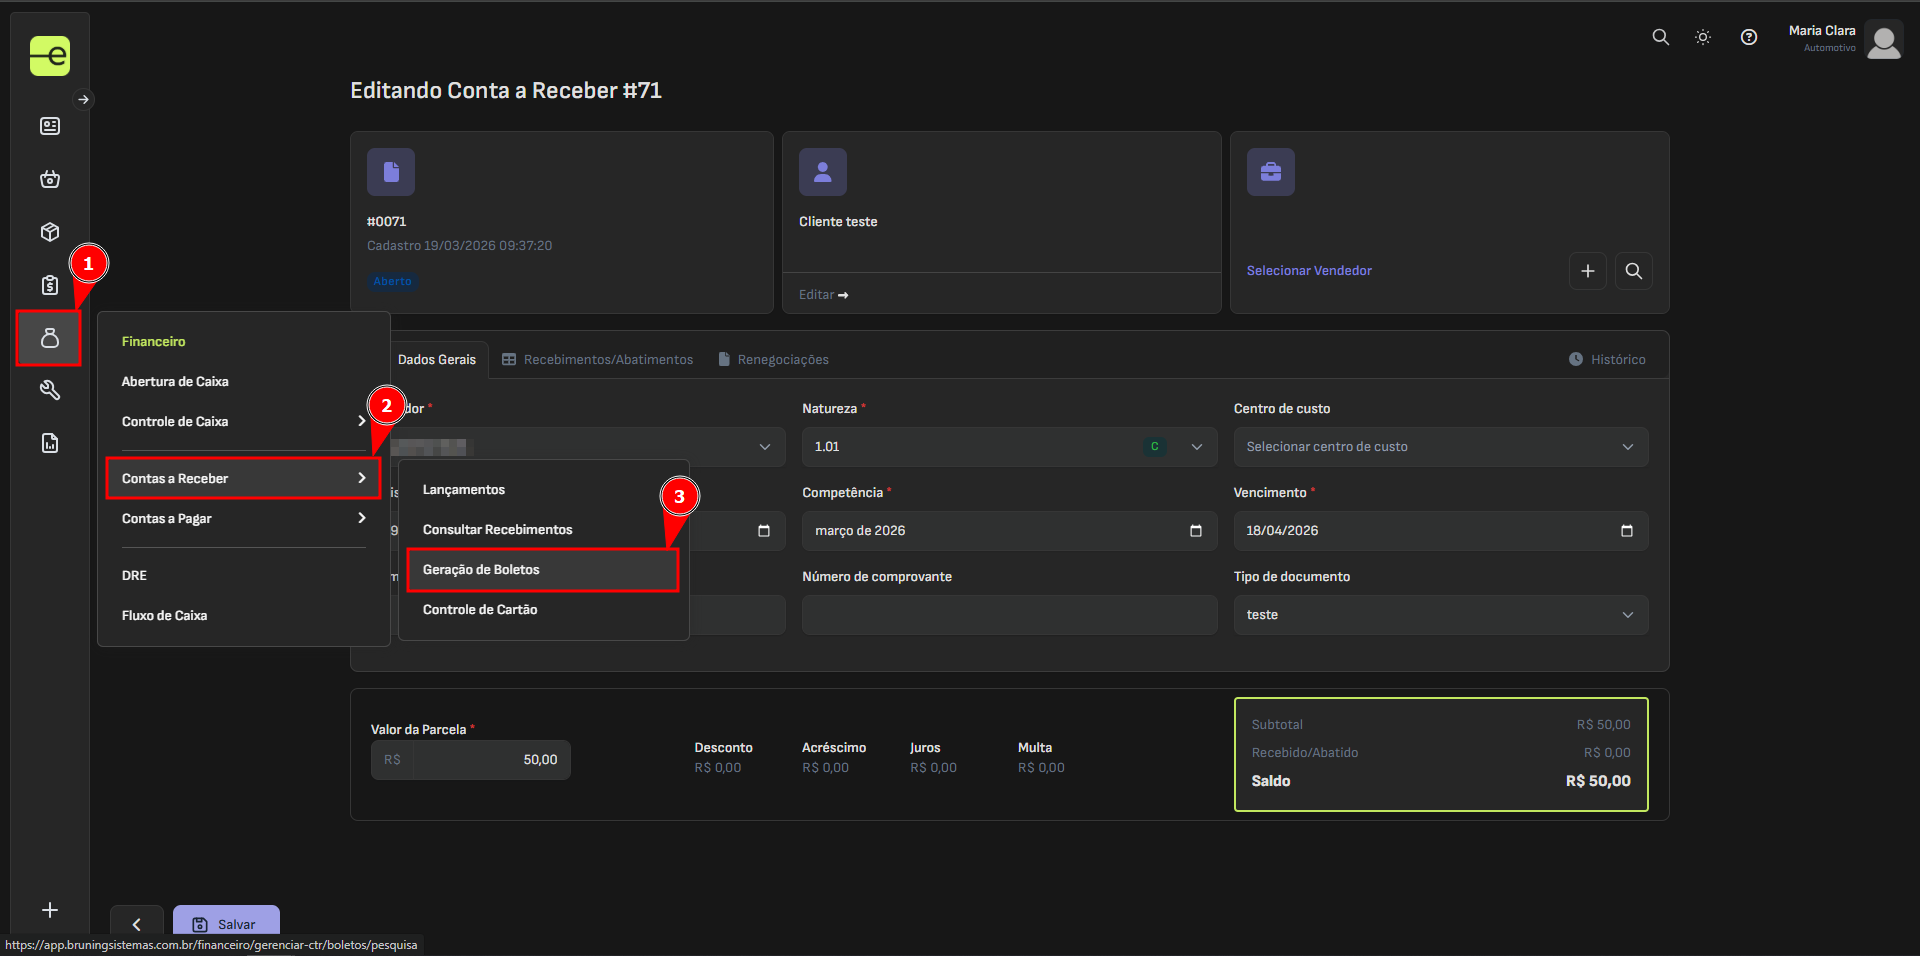Click the Número de comprovante input field
The image size is (1920, 956).
tap(1008, 615)
